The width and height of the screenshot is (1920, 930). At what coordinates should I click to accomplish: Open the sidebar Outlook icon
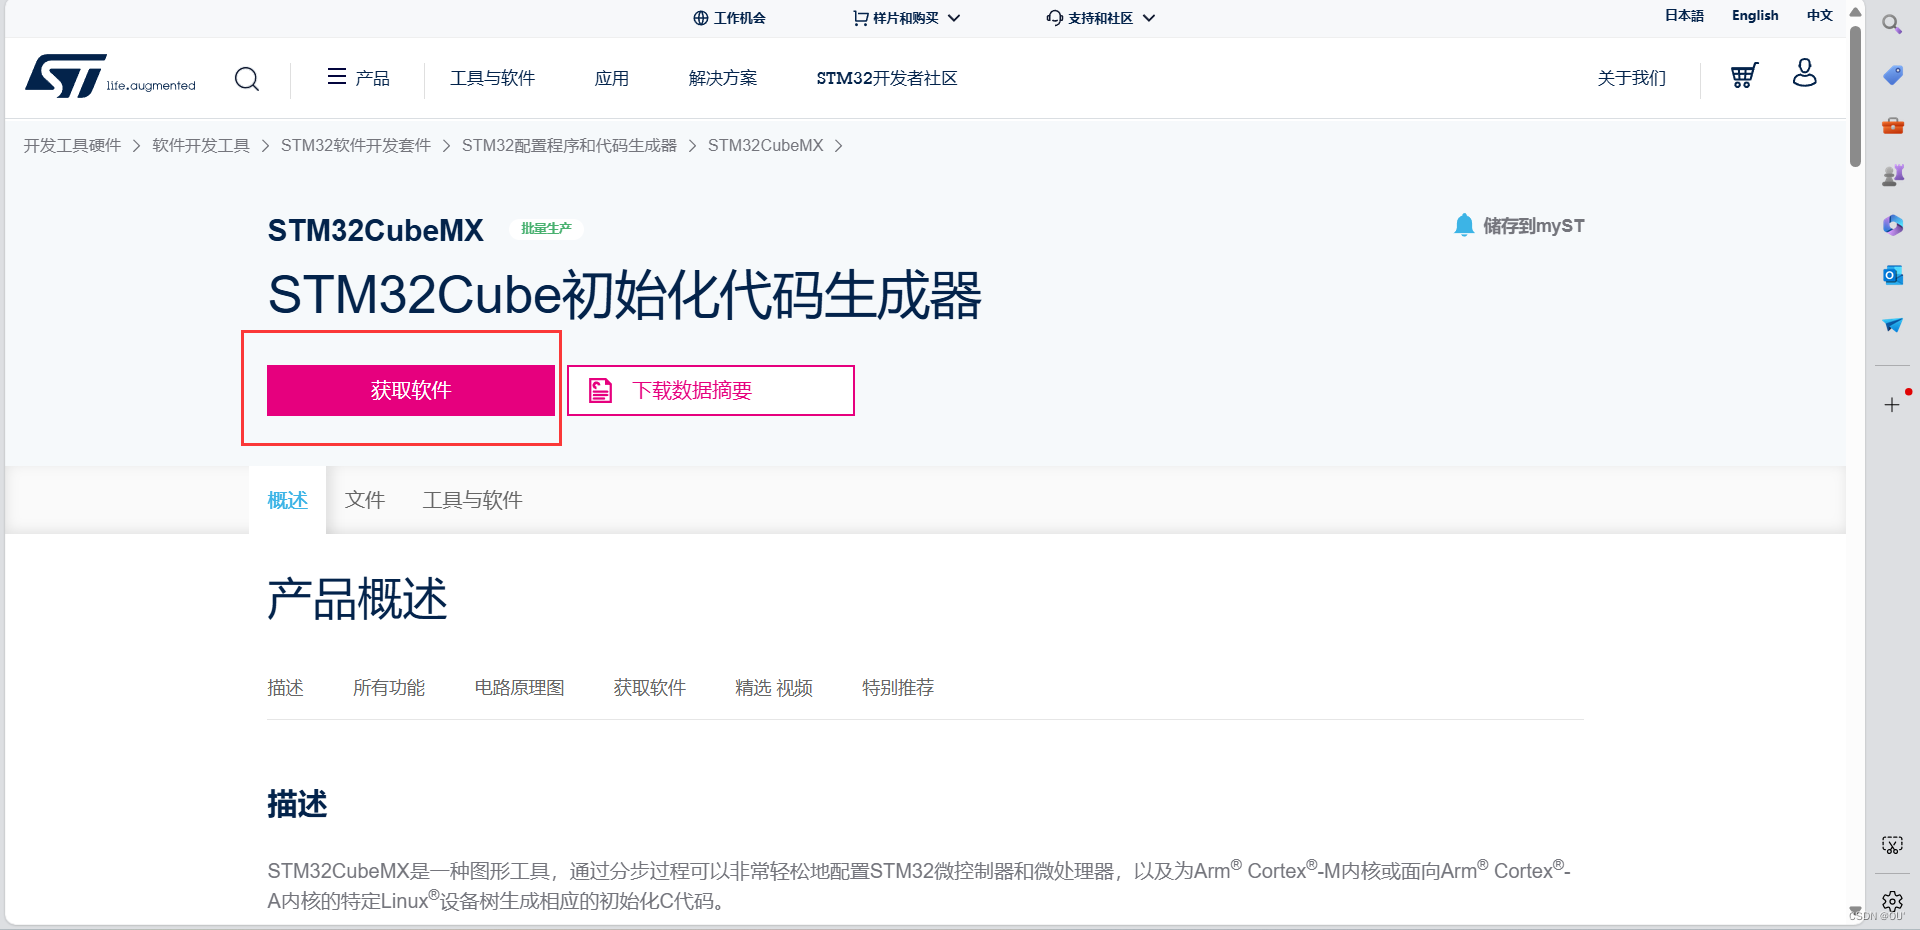coord(1892,275)
